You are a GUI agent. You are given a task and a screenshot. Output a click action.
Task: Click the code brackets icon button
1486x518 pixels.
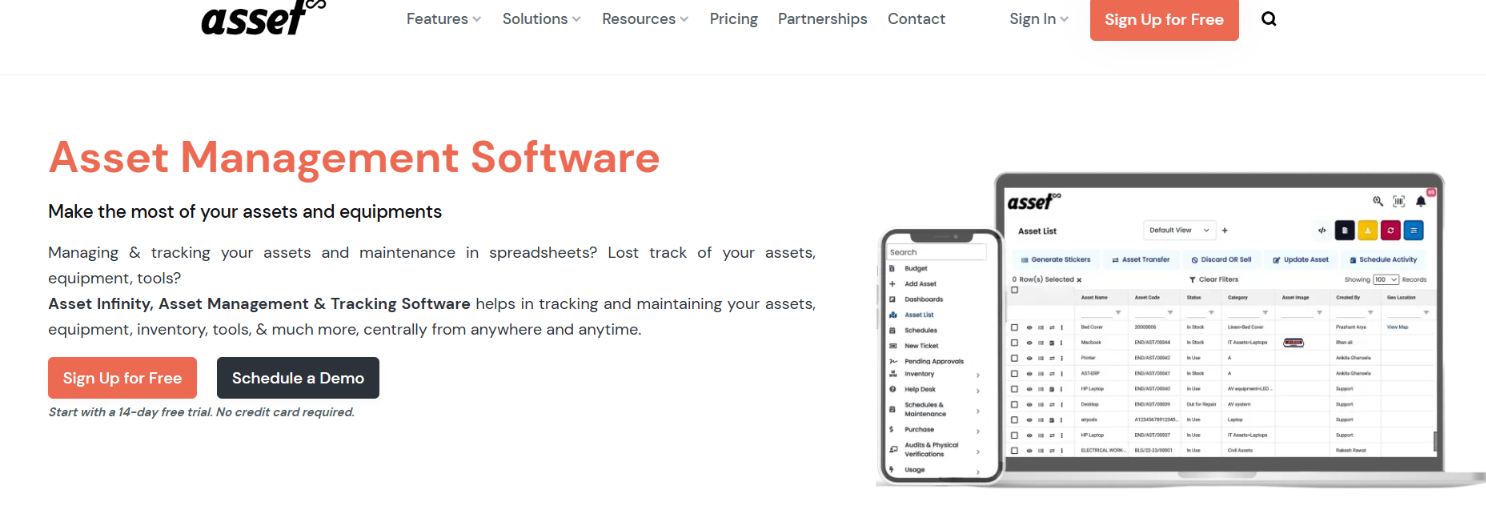click(x=1322, y=230)
